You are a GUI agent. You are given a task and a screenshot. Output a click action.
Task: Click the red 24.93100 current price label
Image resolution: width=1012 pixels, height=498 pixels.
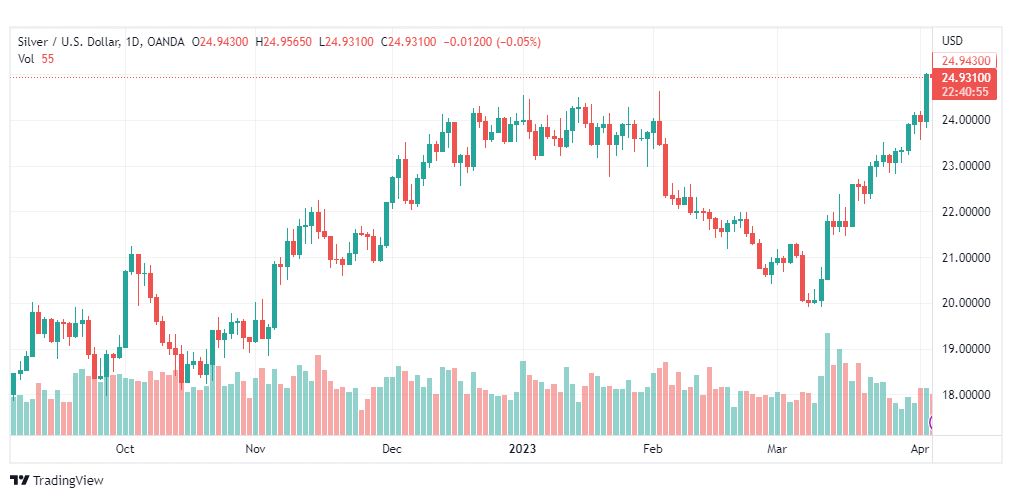(966, 78)
